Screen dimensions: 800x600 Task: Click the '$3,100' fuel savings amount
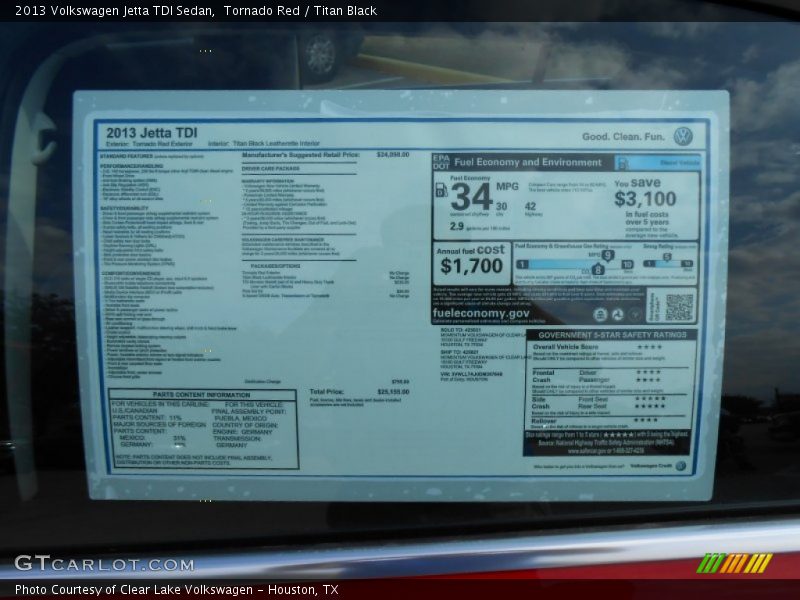point(645,199)
